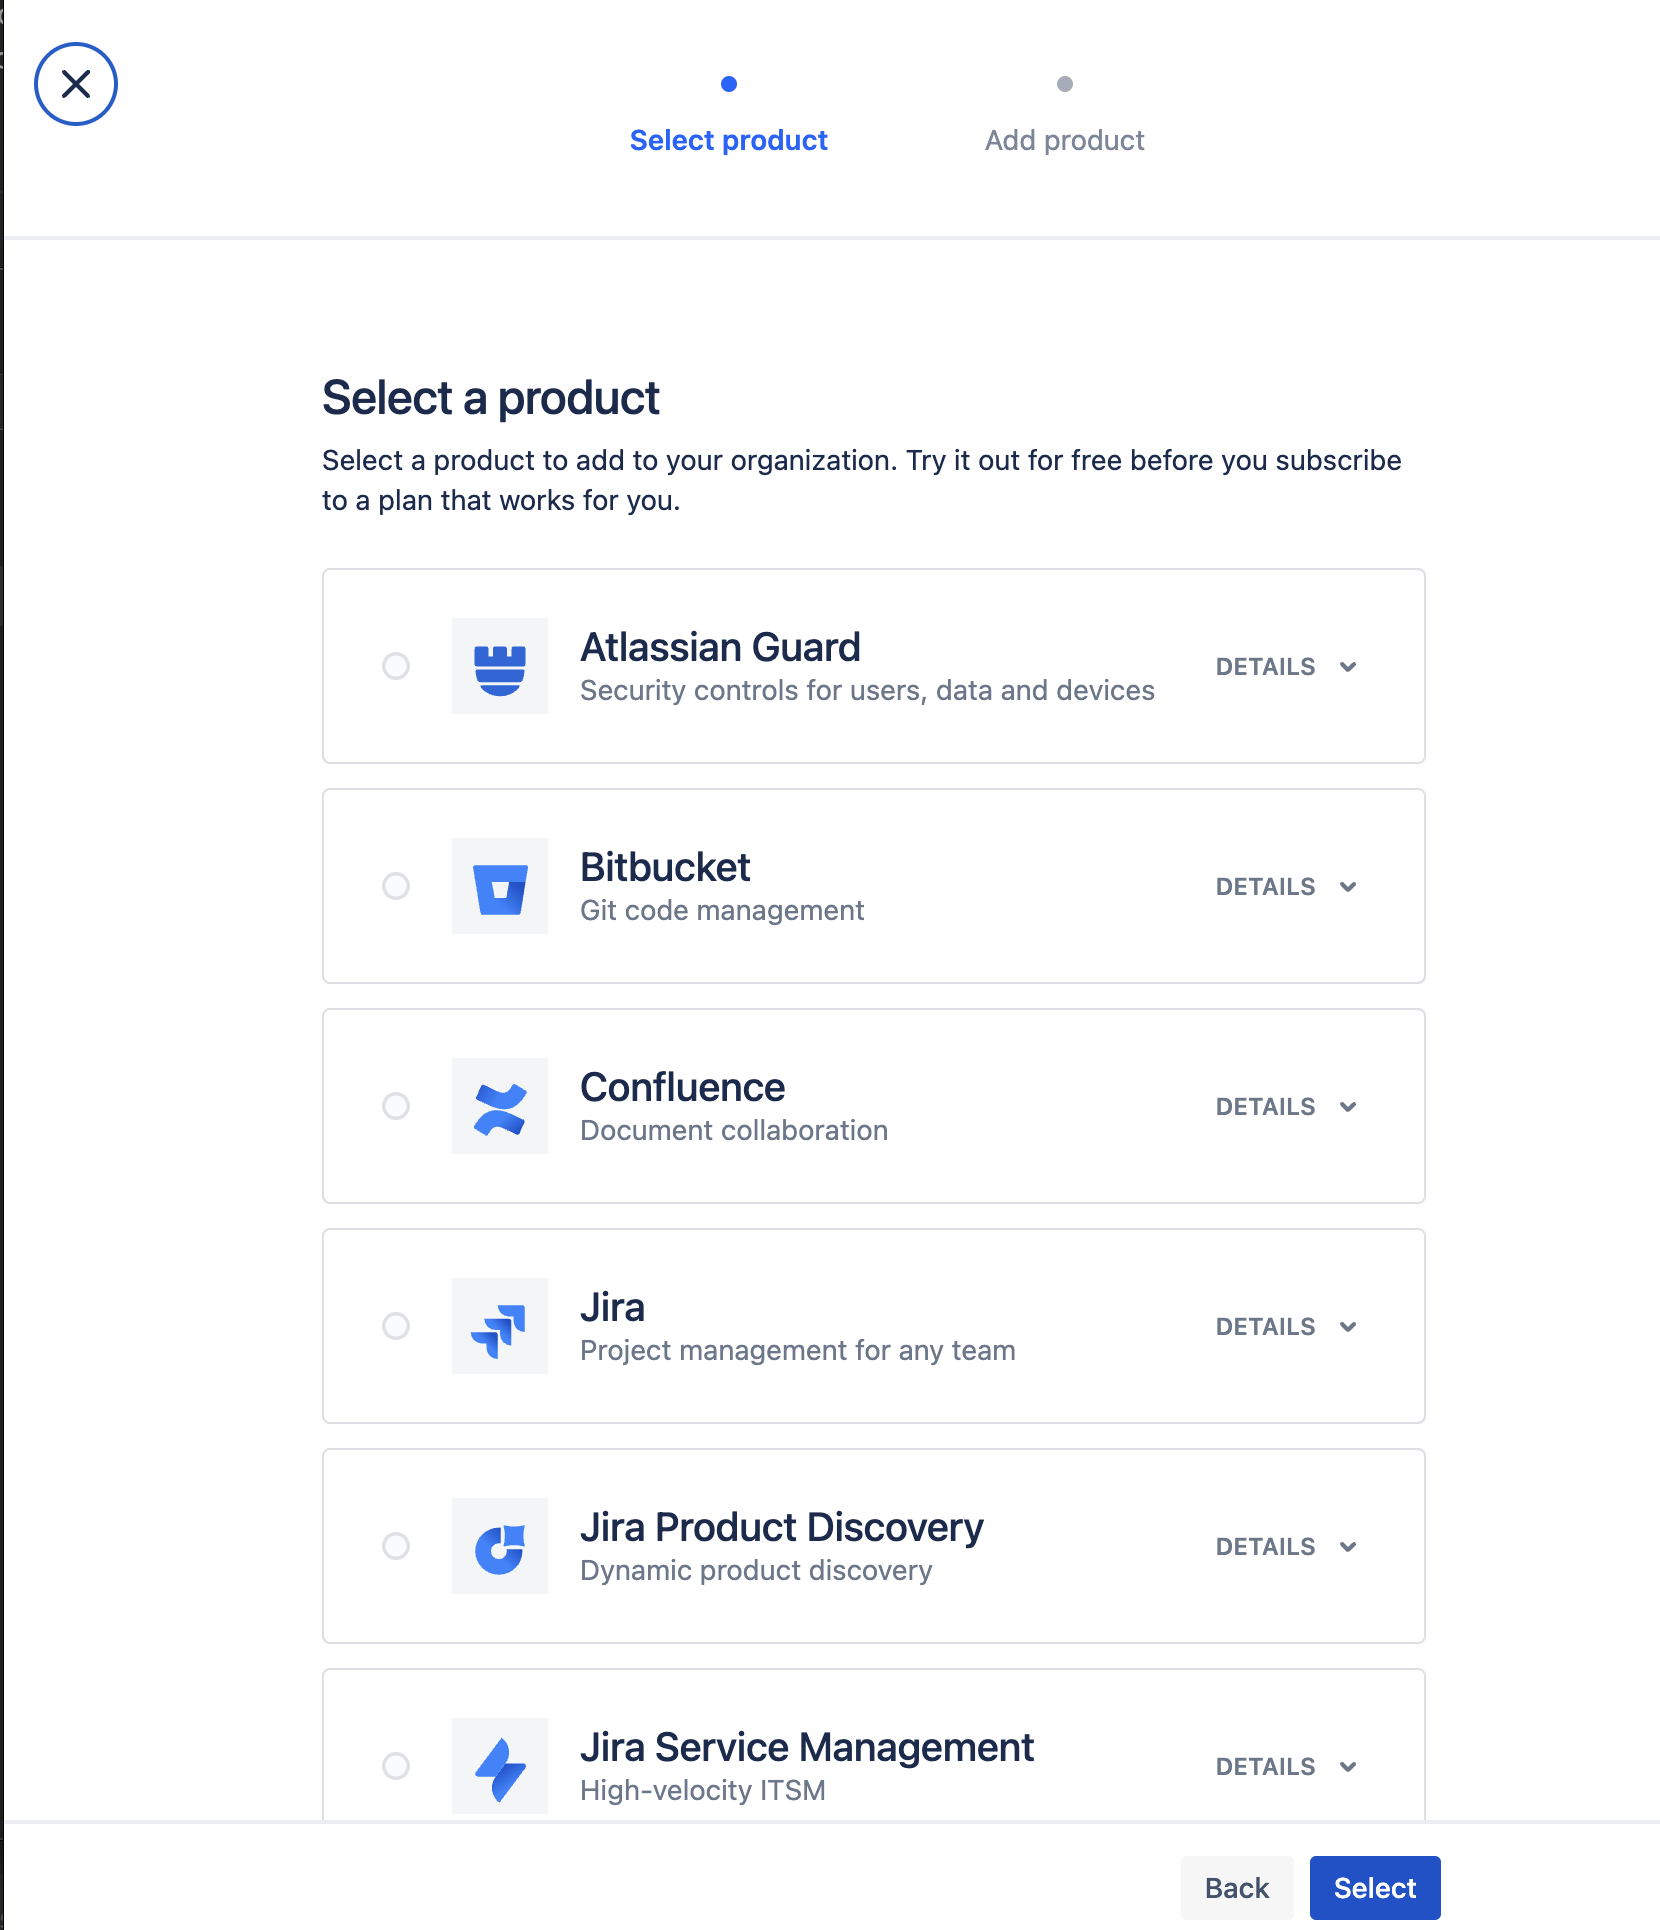Image resolution: width=1660 pixels, height=1930 pixels.
Task: Go to the Add product step
Action: click(1064, 140)
